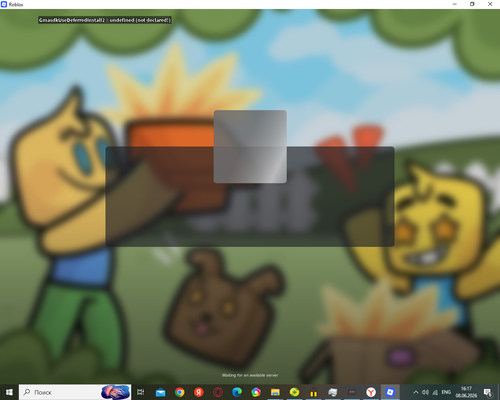Screen dimensions: 500x400
Task: Switch input language via ENG indicator
Action: click(x=446, y=392)
